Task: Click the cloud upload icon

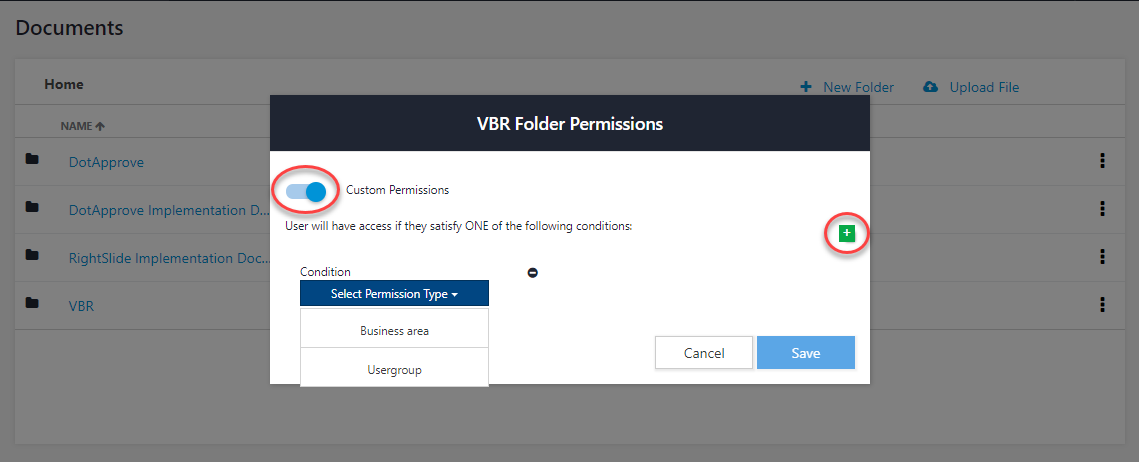Action: tap(931, 87)
